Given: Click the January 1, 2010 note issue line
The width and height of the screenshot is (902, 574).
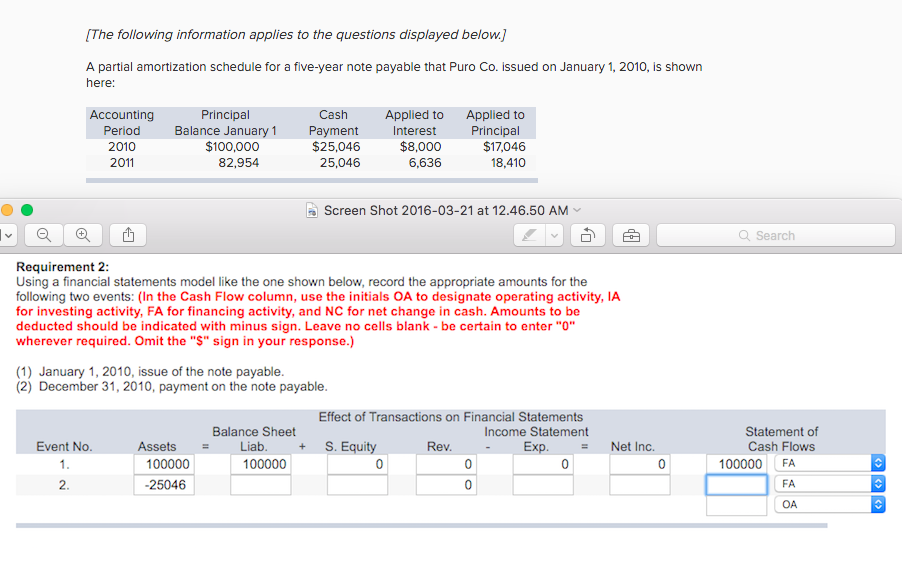Looking at the screenshot, I should pyautogui.click(x=150, y=372).
